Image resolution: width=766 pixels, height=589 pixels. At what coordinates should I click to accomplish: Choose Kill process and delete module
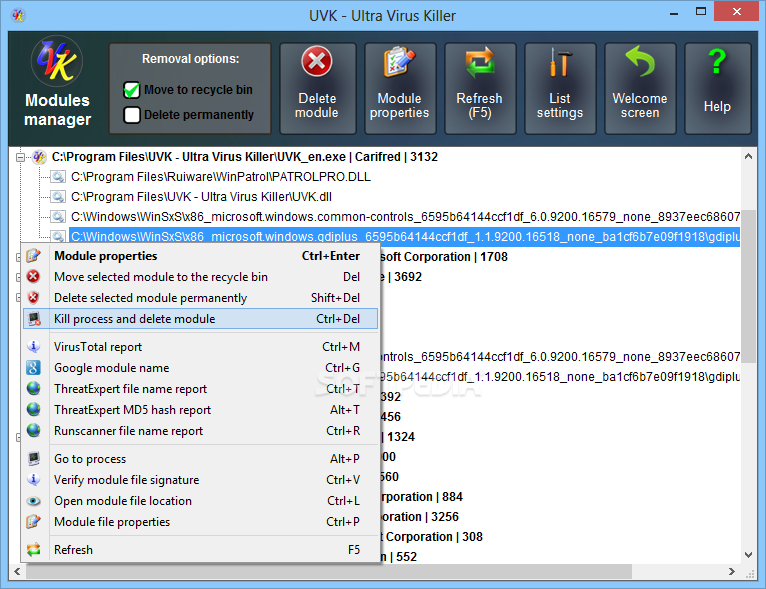click(200, 319)
